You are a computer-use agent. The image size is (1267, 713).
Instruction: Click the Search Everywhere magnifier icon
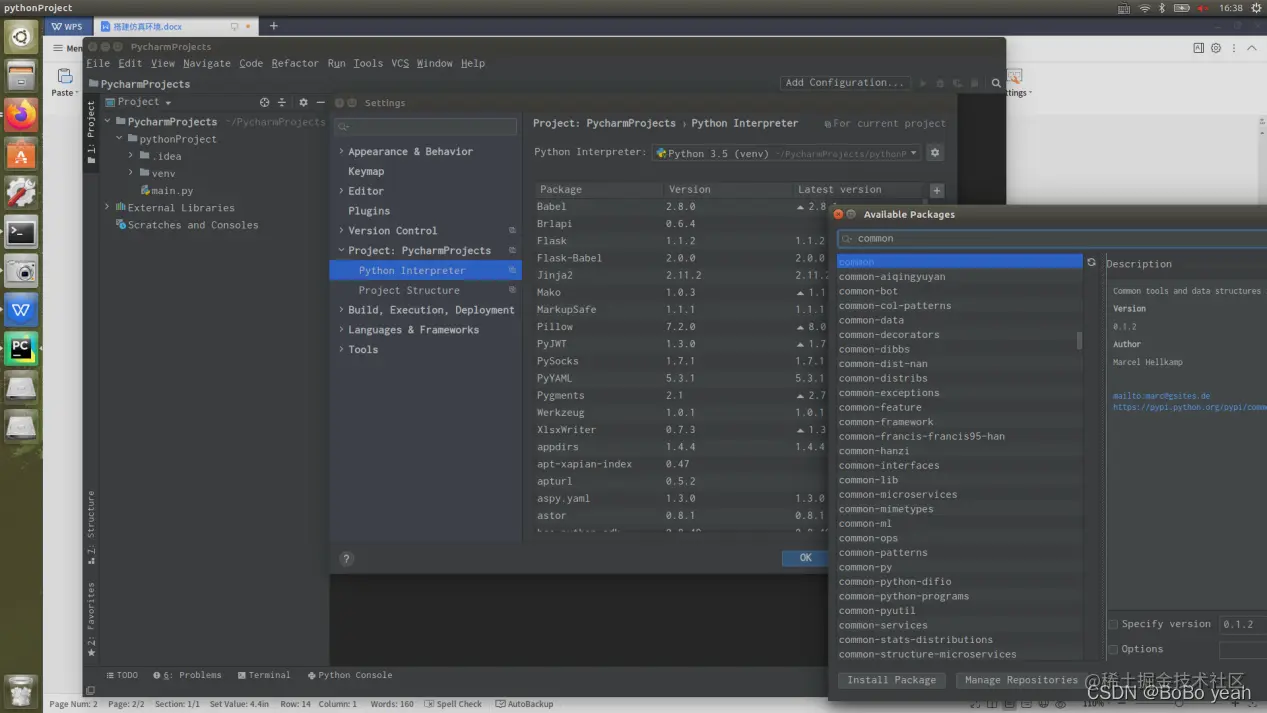996,83
